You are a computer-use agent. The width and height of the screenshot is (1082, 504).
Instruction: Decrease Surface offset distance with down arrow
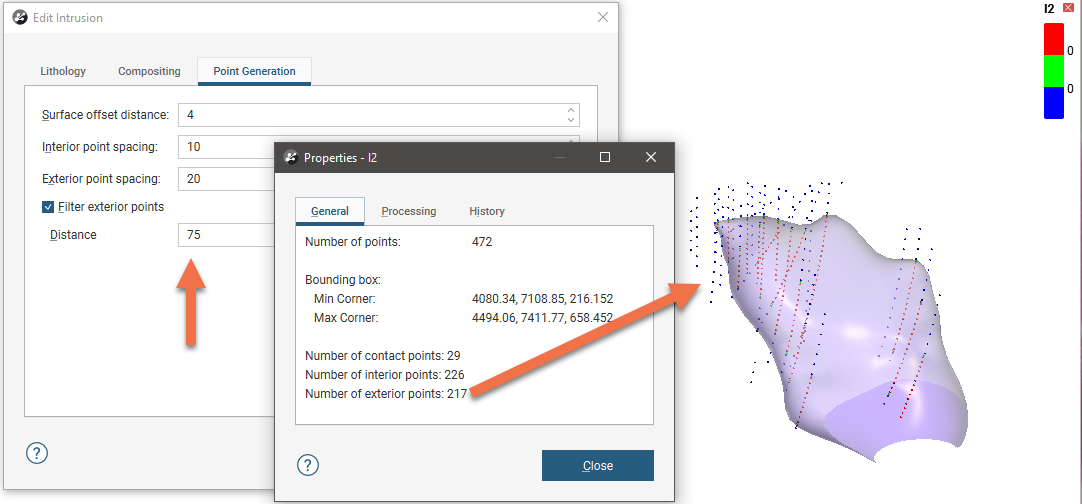click(570, 120)
